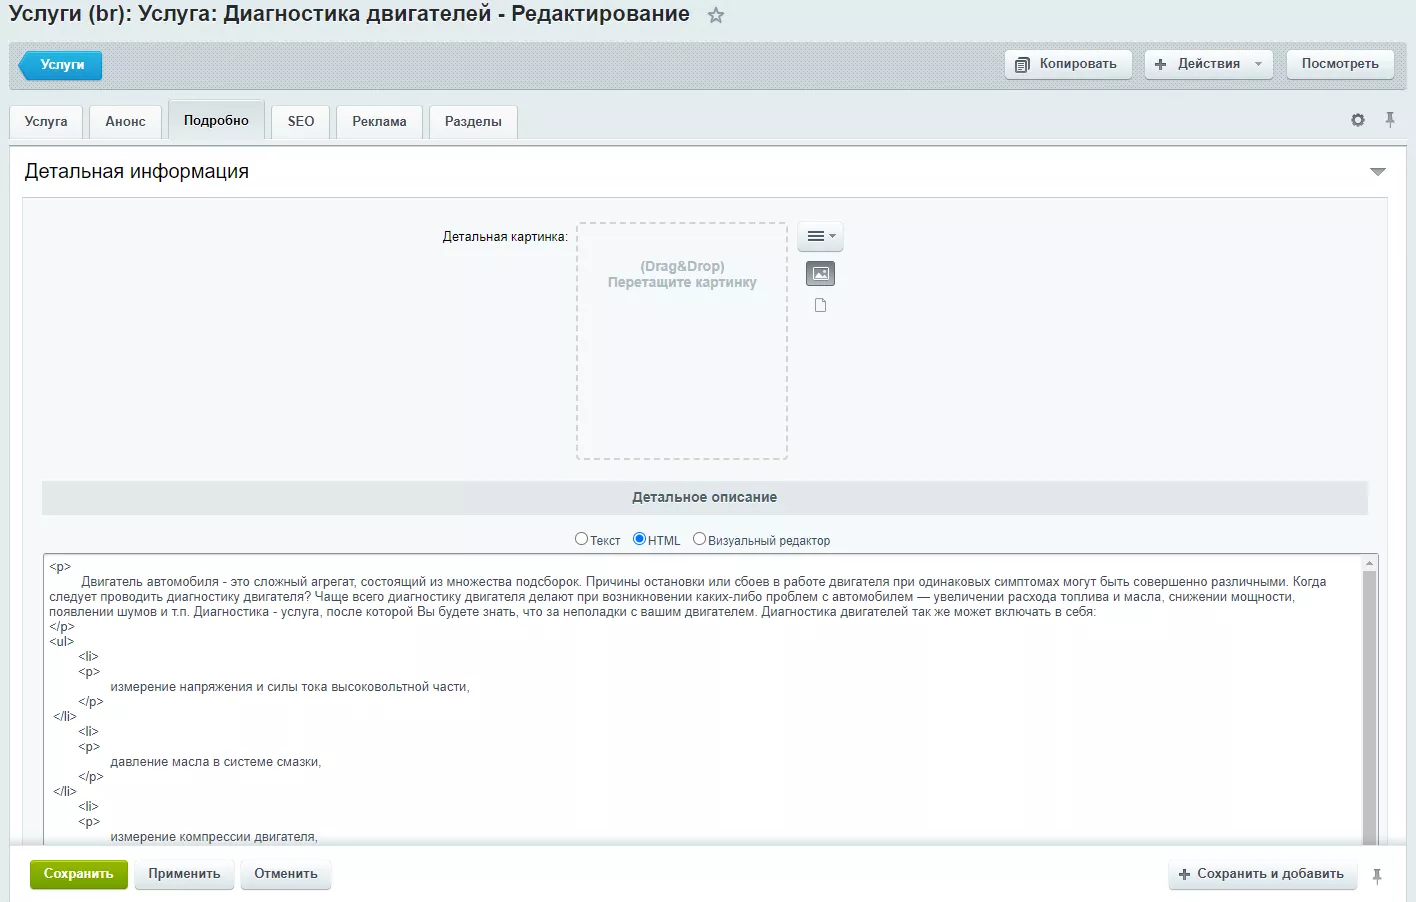Image resolution: width=1416 pixels, height=902 pixels.
Task: Click the Drag&Drop picture upload area
Action: 682,341
